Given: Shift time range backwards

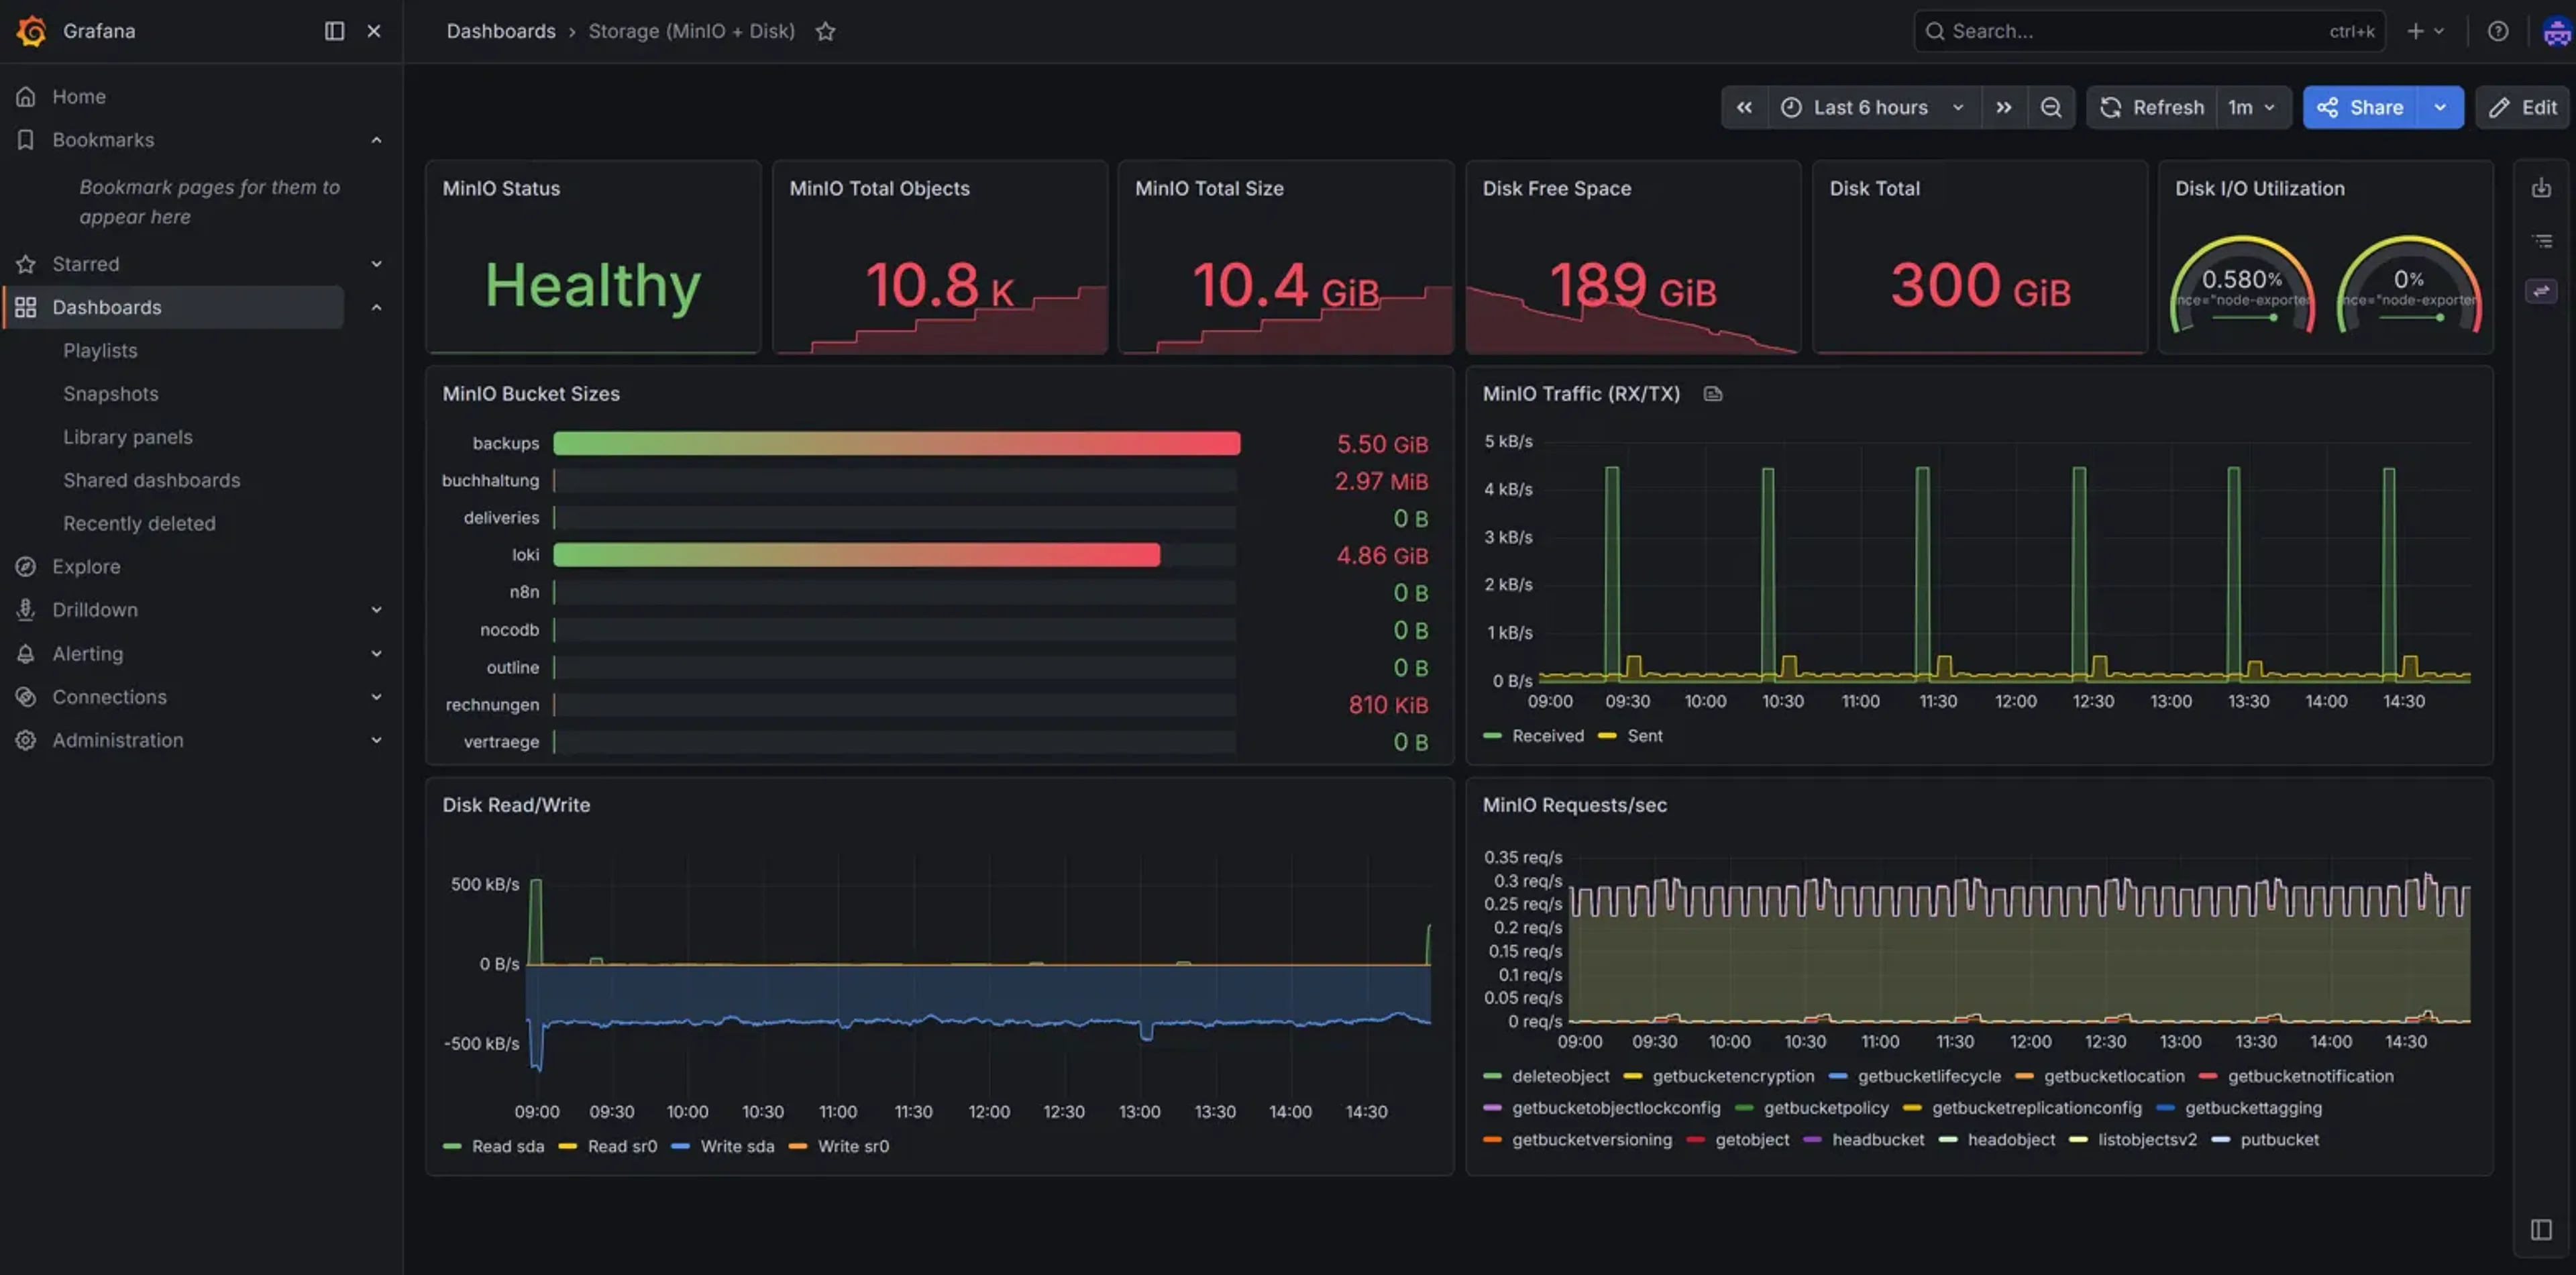Looking at the screenshot, I should click(1744, 107).
